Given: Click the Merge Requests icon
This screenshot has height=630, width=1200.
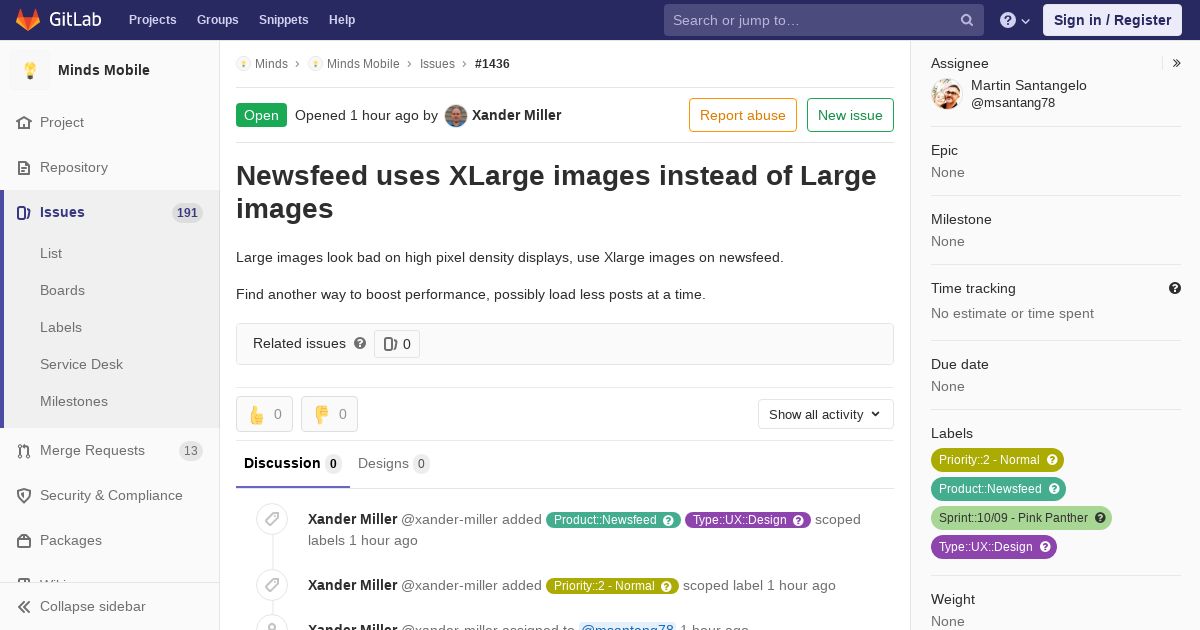Looking at the screenshot, I should click(24, 450).
